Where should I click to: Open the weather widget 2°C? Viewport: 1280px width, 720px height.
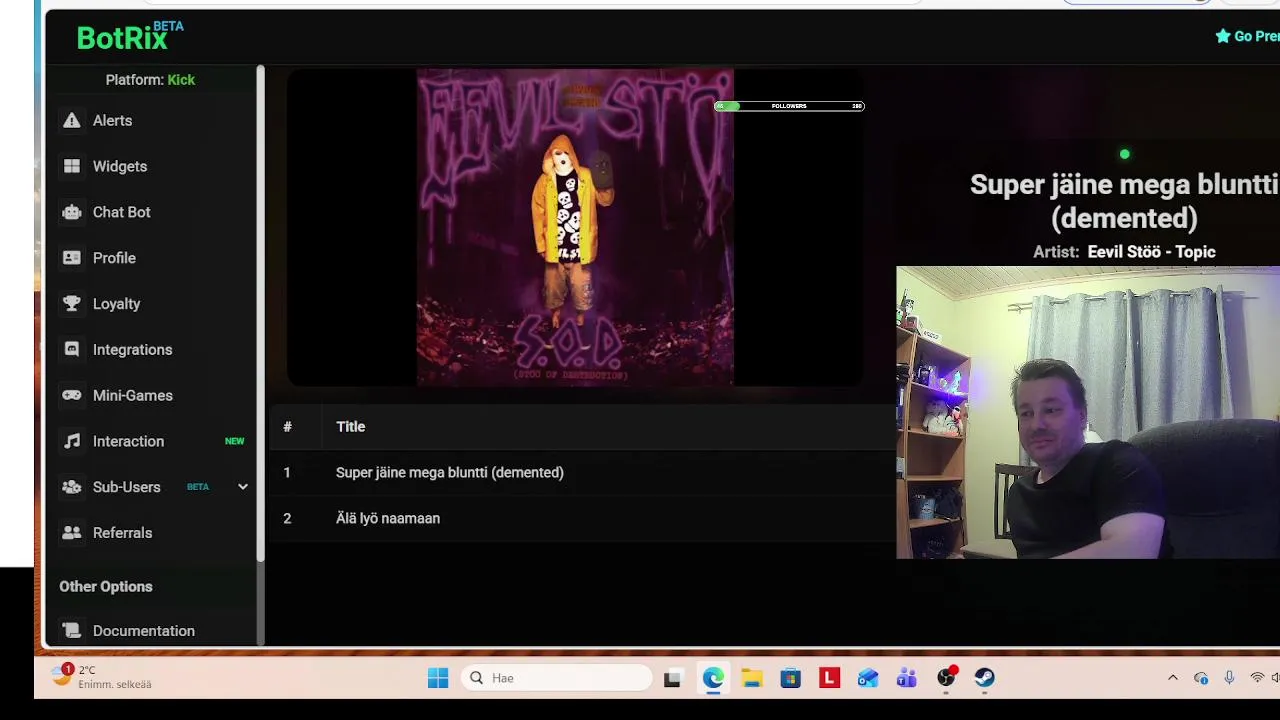tap(103, 677)
